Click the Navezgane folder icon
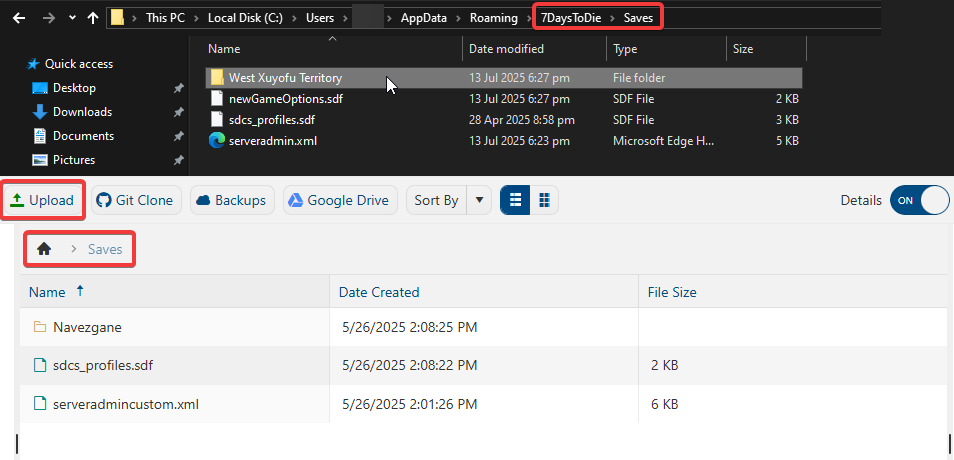Screen dimensions: 954x460 click(40, 327)
